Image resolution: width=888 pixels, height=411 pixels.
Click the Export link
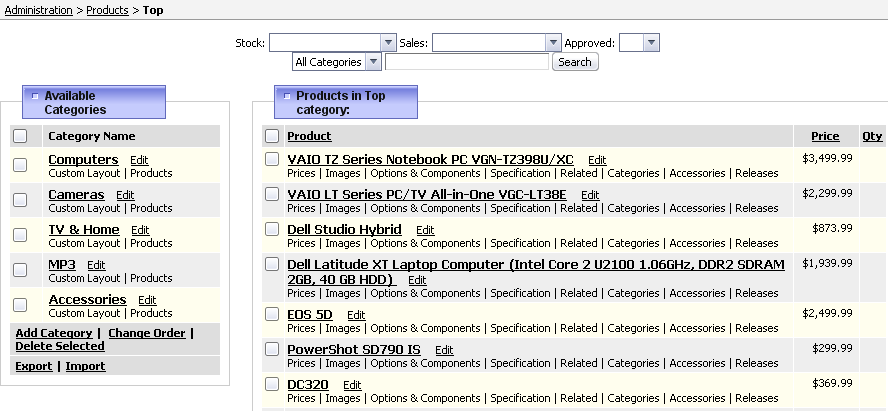[x=34, y=367]
